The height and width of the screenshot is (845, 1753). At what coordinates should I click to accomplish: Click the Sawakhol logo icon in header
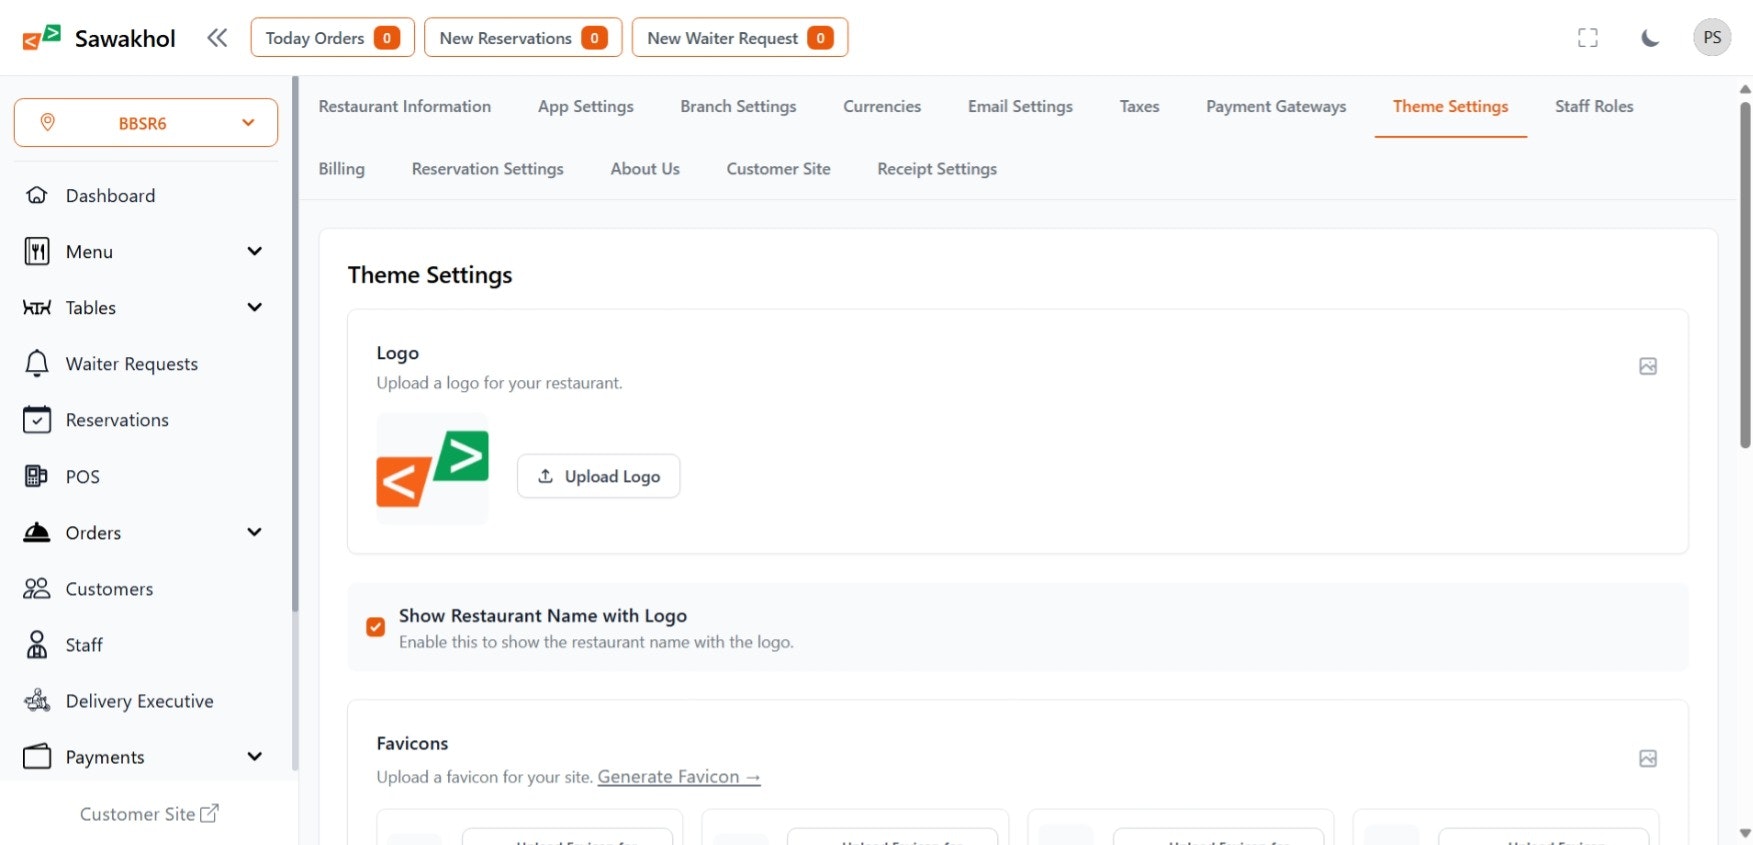pos(42,38)
